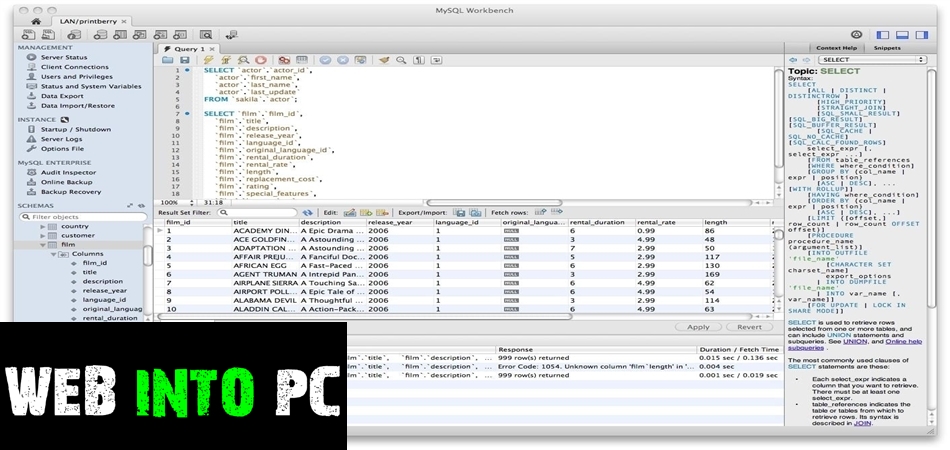The height and width of the screenshot is (450, 950).
Task: Run EXPLAIN on statement magnifier icon
Action: (x=243, y=60)
